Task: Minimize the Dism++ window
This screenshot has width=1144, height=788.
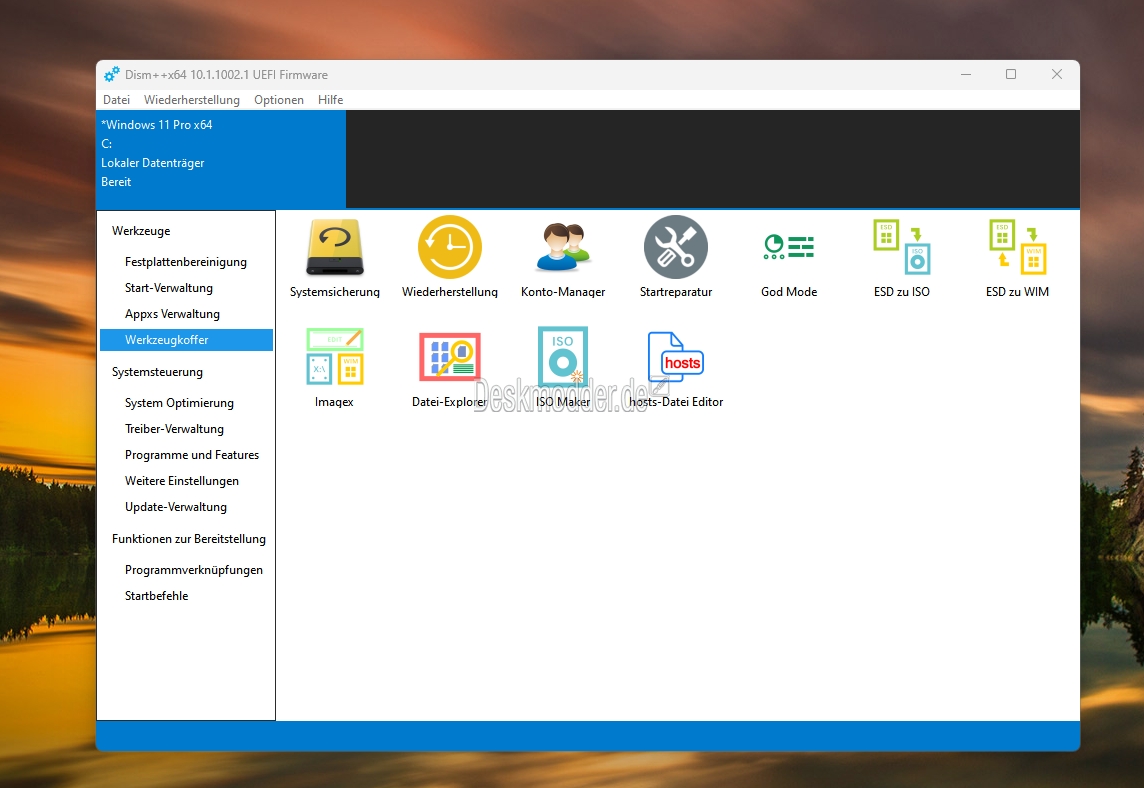Action: tap(965, 74)
